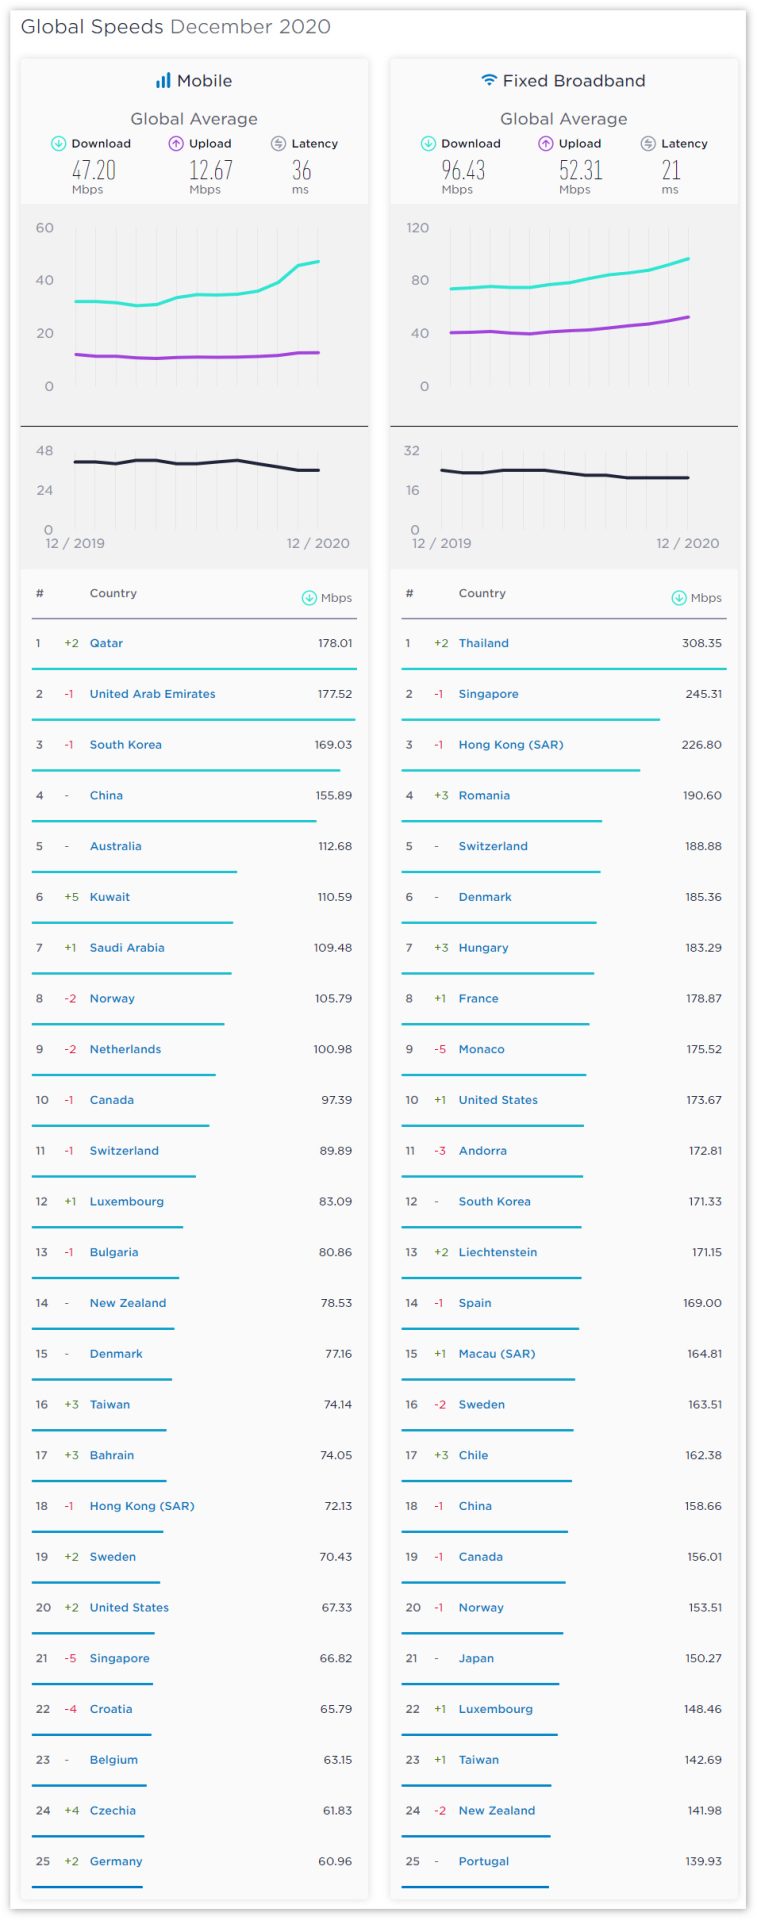
Task: Select Liechtenstein in the broadband list
Action: coord(498,1252)
